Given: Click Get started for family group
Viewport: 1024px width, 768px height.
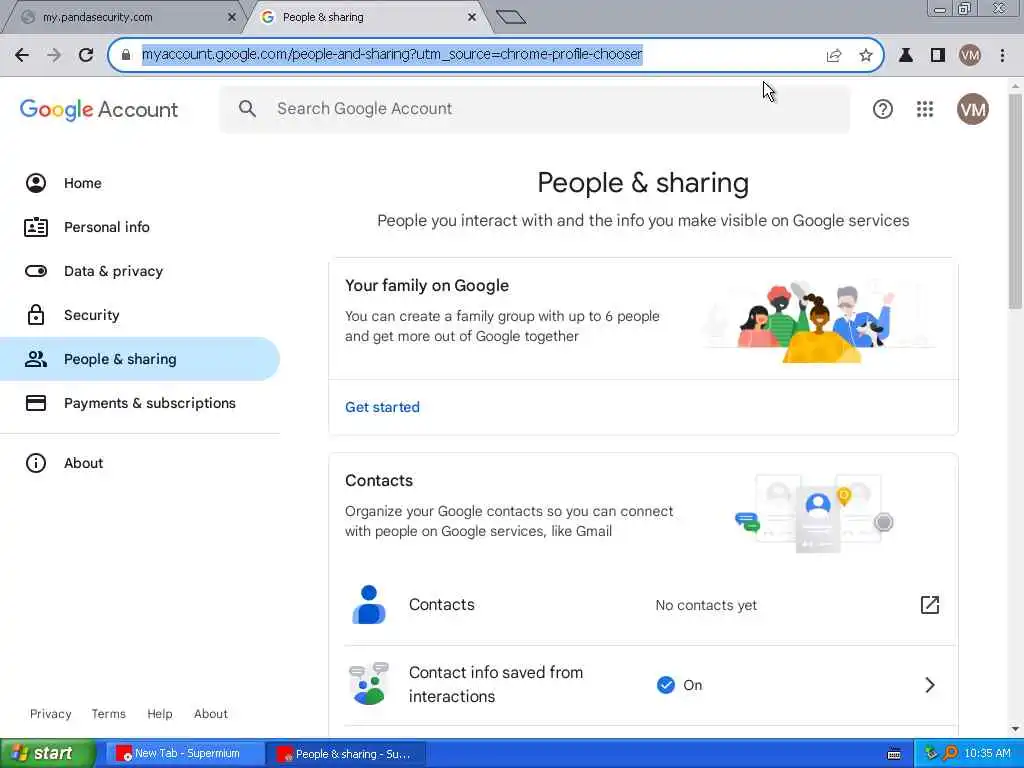Looking at the screenshot, I should (x=382, y=407).
